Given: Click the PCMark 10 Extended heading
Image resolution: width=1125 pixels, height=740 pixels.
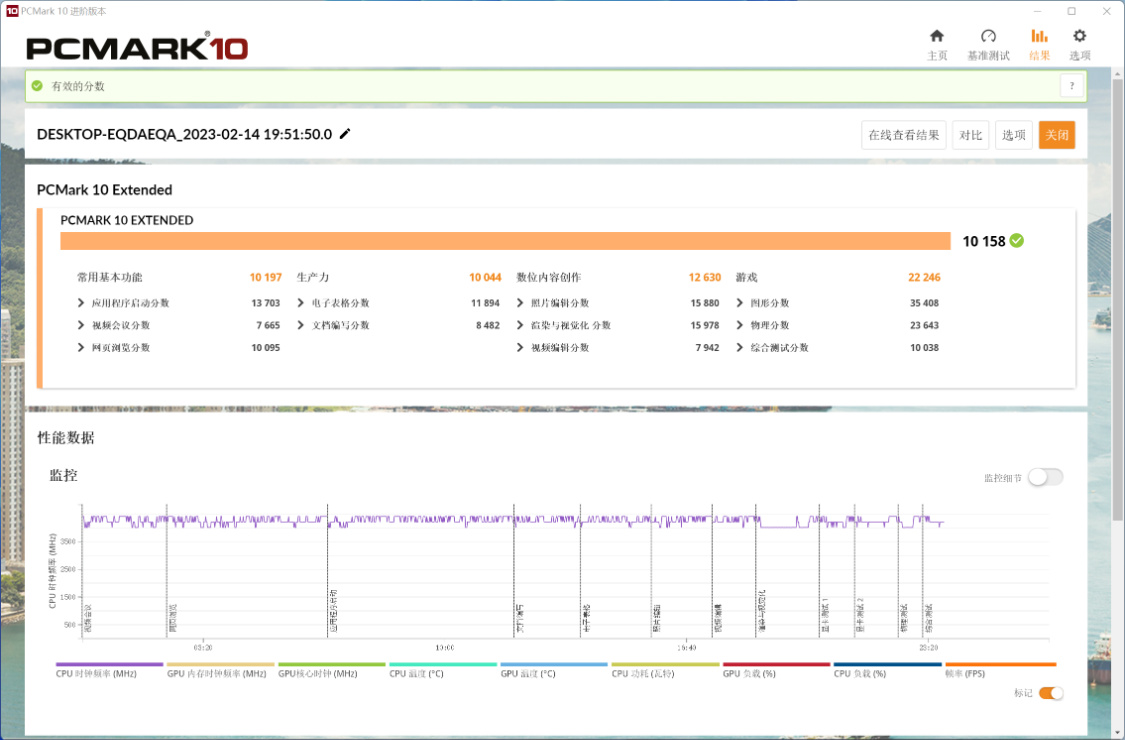Looking at the screenshot, I should pos(105,189).
